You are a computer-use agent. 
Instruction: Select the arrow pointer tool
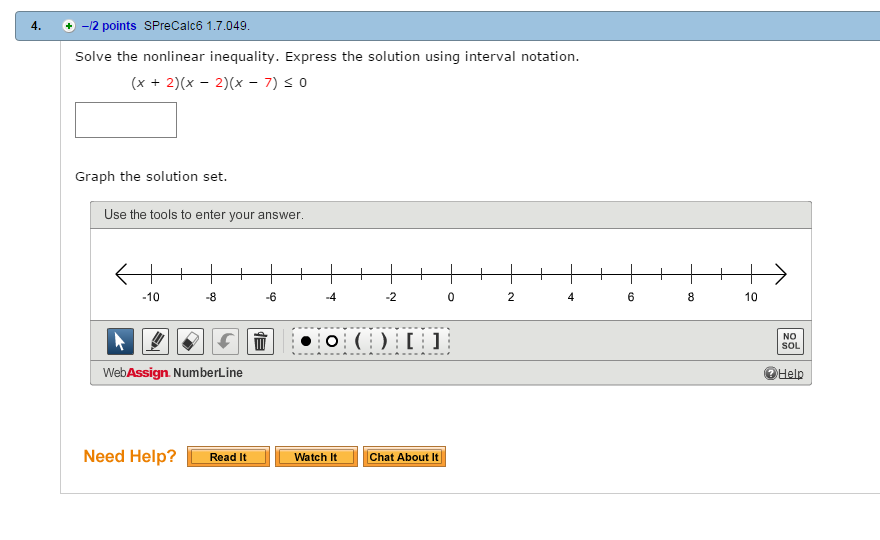(120, 341)
